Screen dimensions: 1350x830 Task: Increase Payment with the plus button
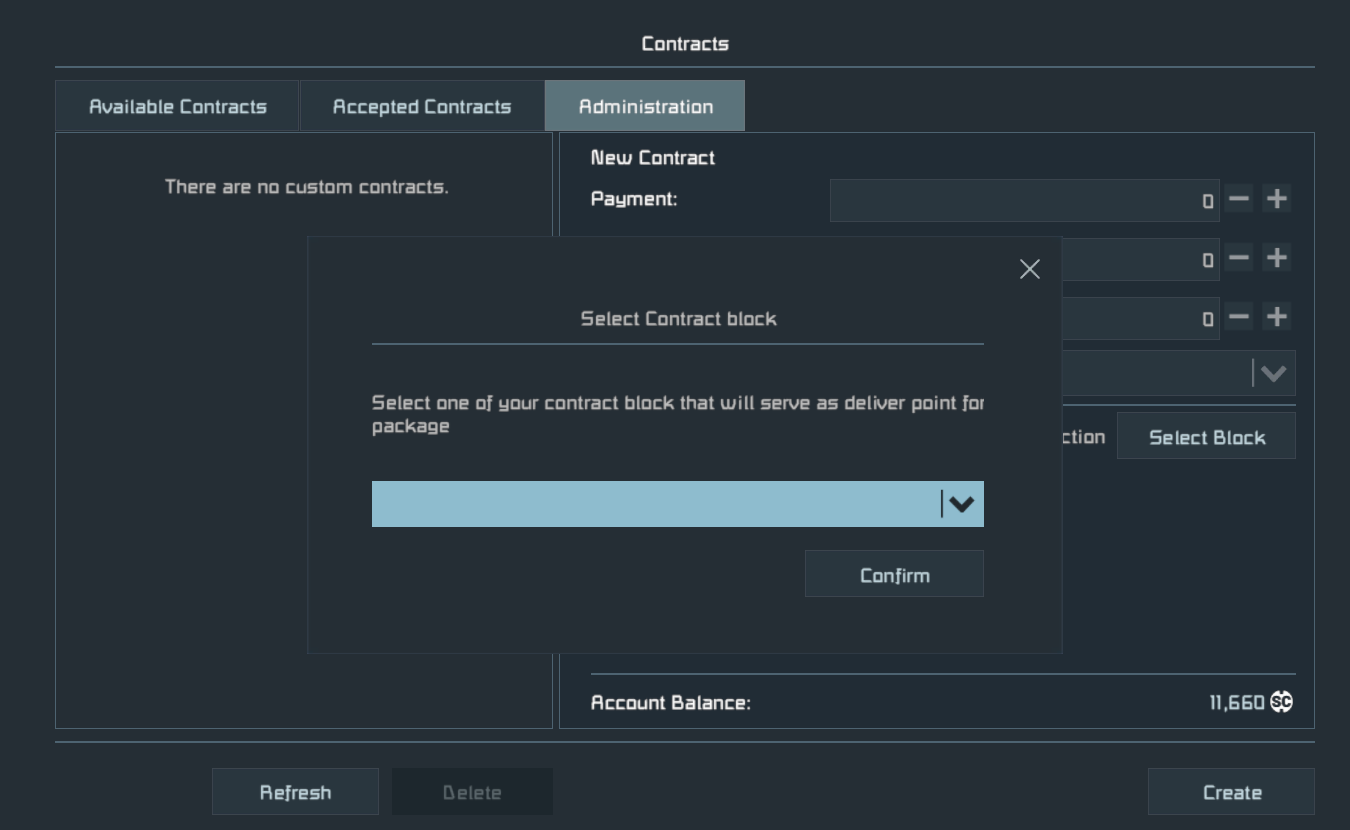(1276, 199)
